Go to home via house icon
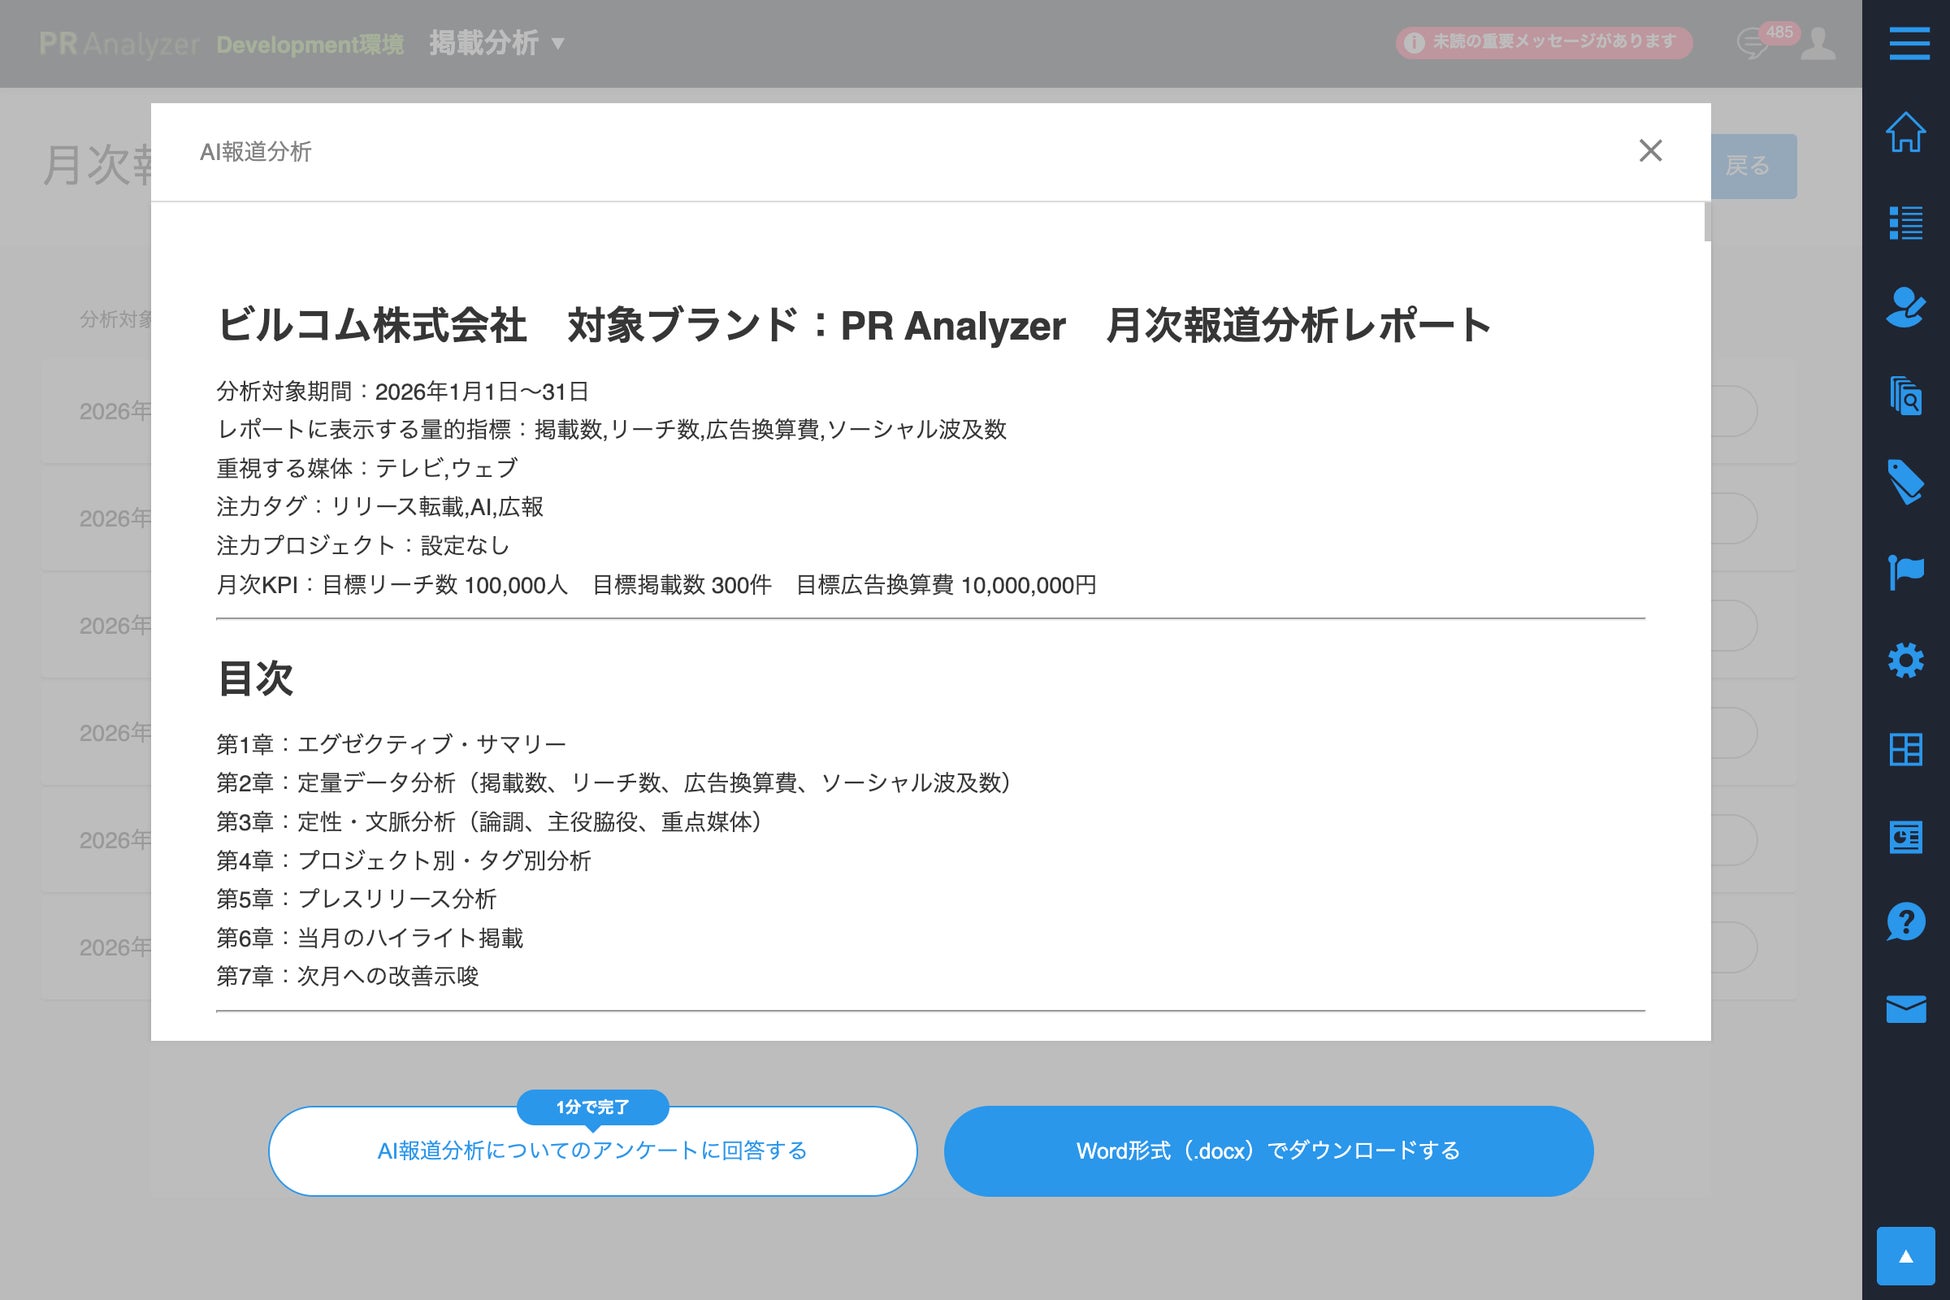 click(1905, 132)
